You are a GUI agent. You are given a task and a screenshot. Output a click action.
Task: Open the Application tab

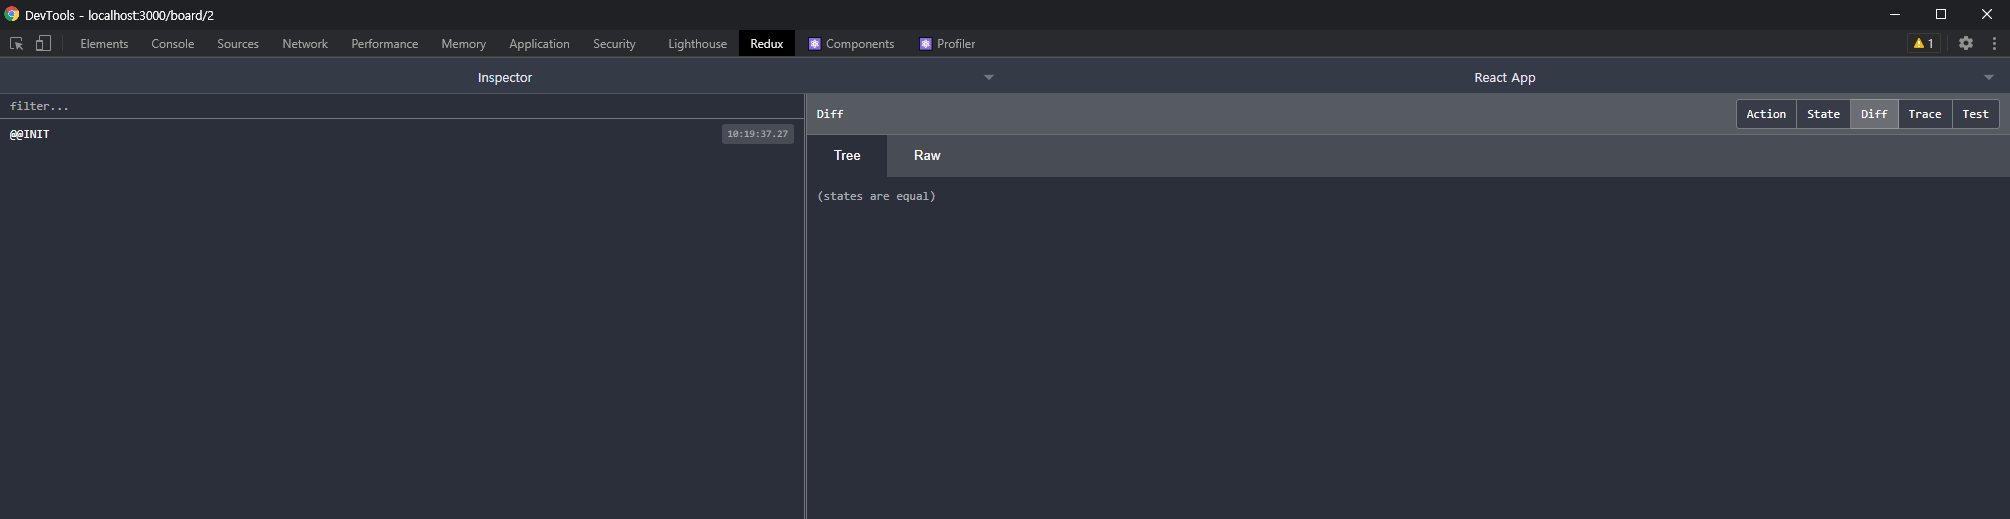[539, 43]
